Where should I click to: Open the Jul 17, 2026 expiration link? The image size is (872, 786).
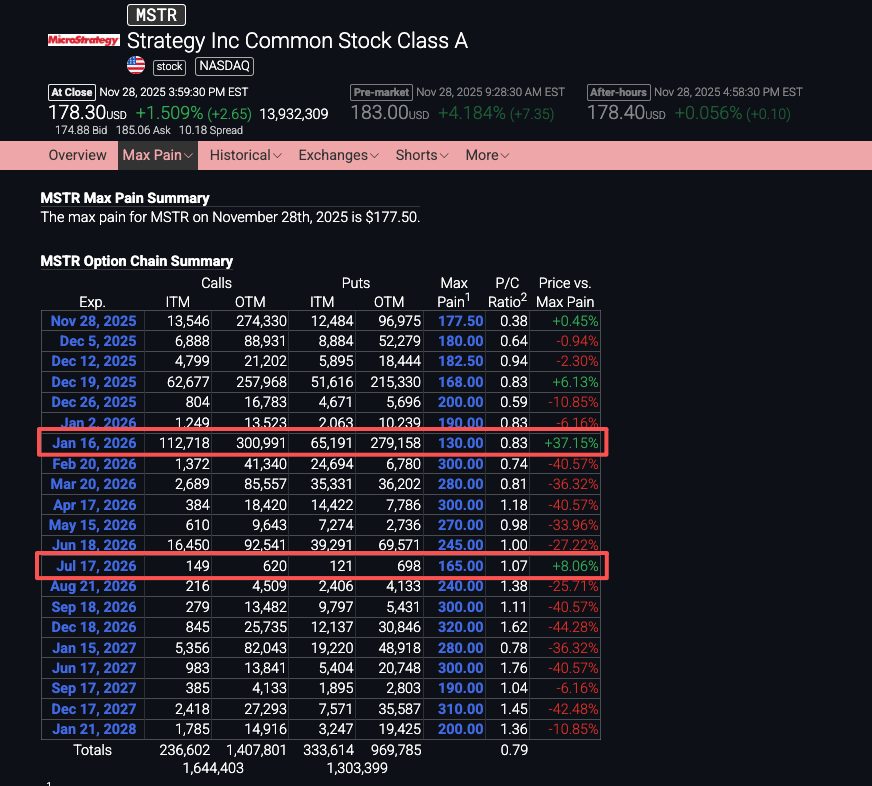coord(96,566)
